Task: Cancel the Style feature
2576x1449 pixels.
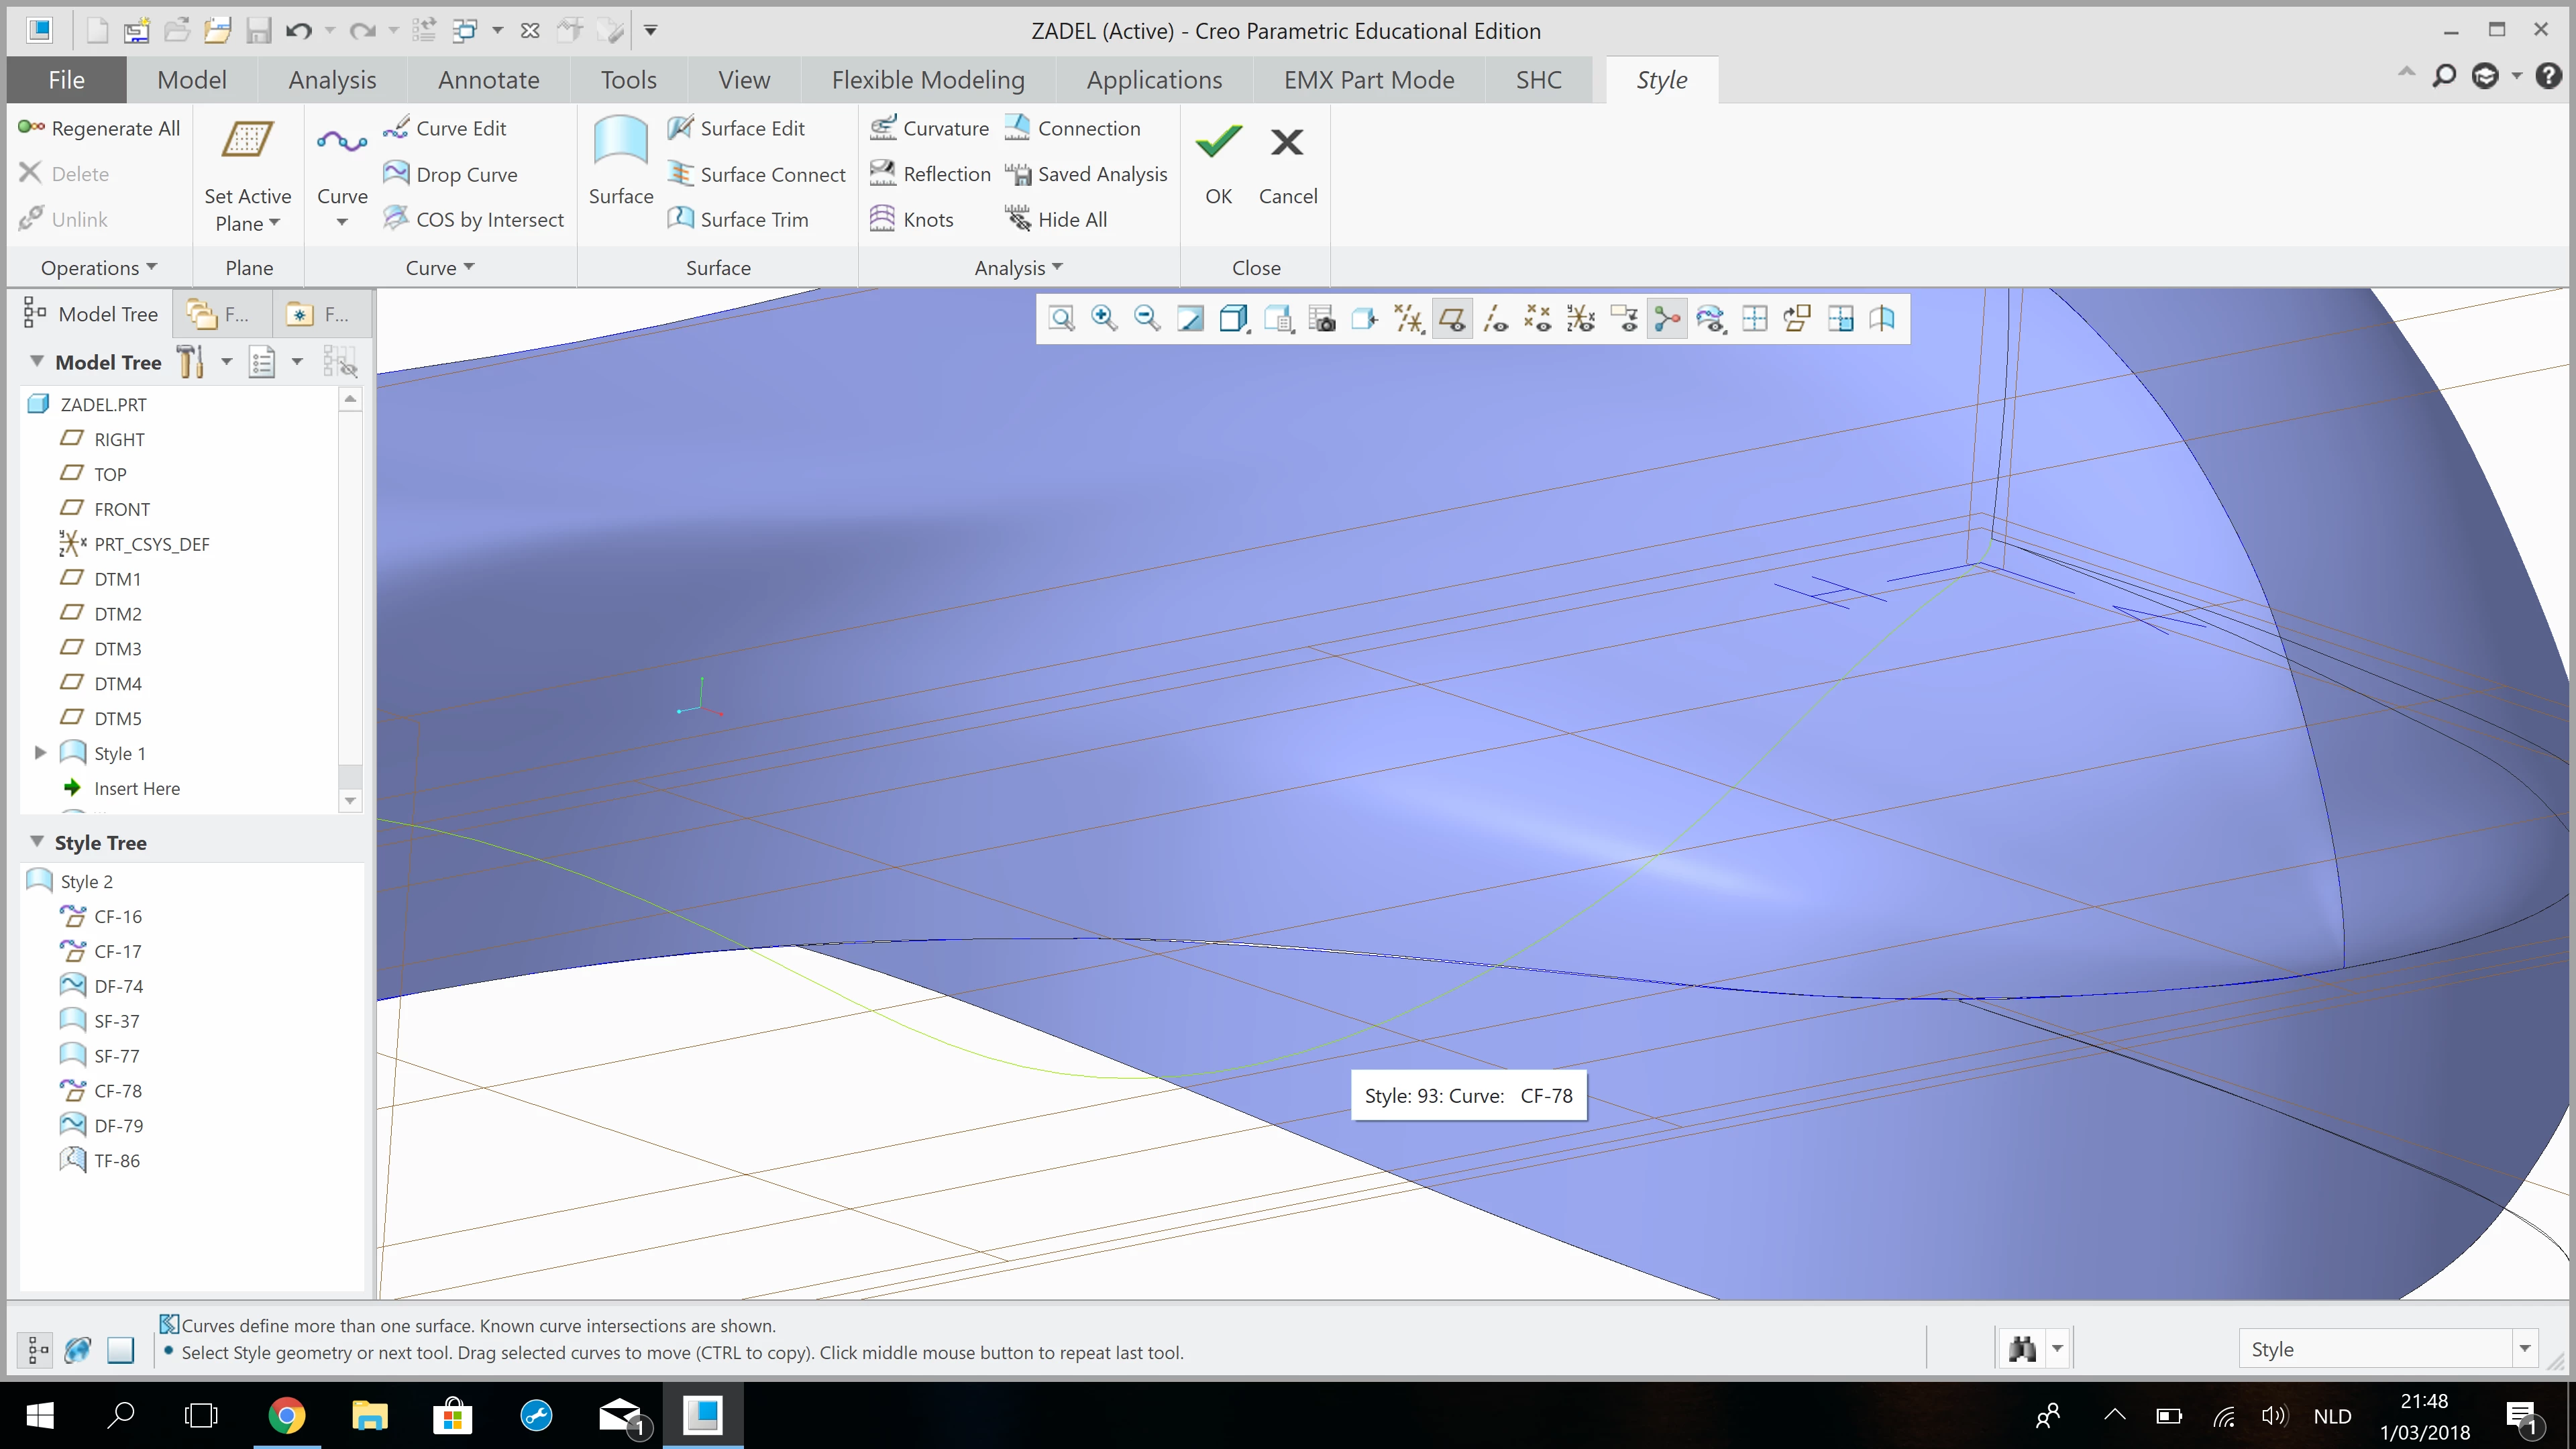Action: point(1288,164)
